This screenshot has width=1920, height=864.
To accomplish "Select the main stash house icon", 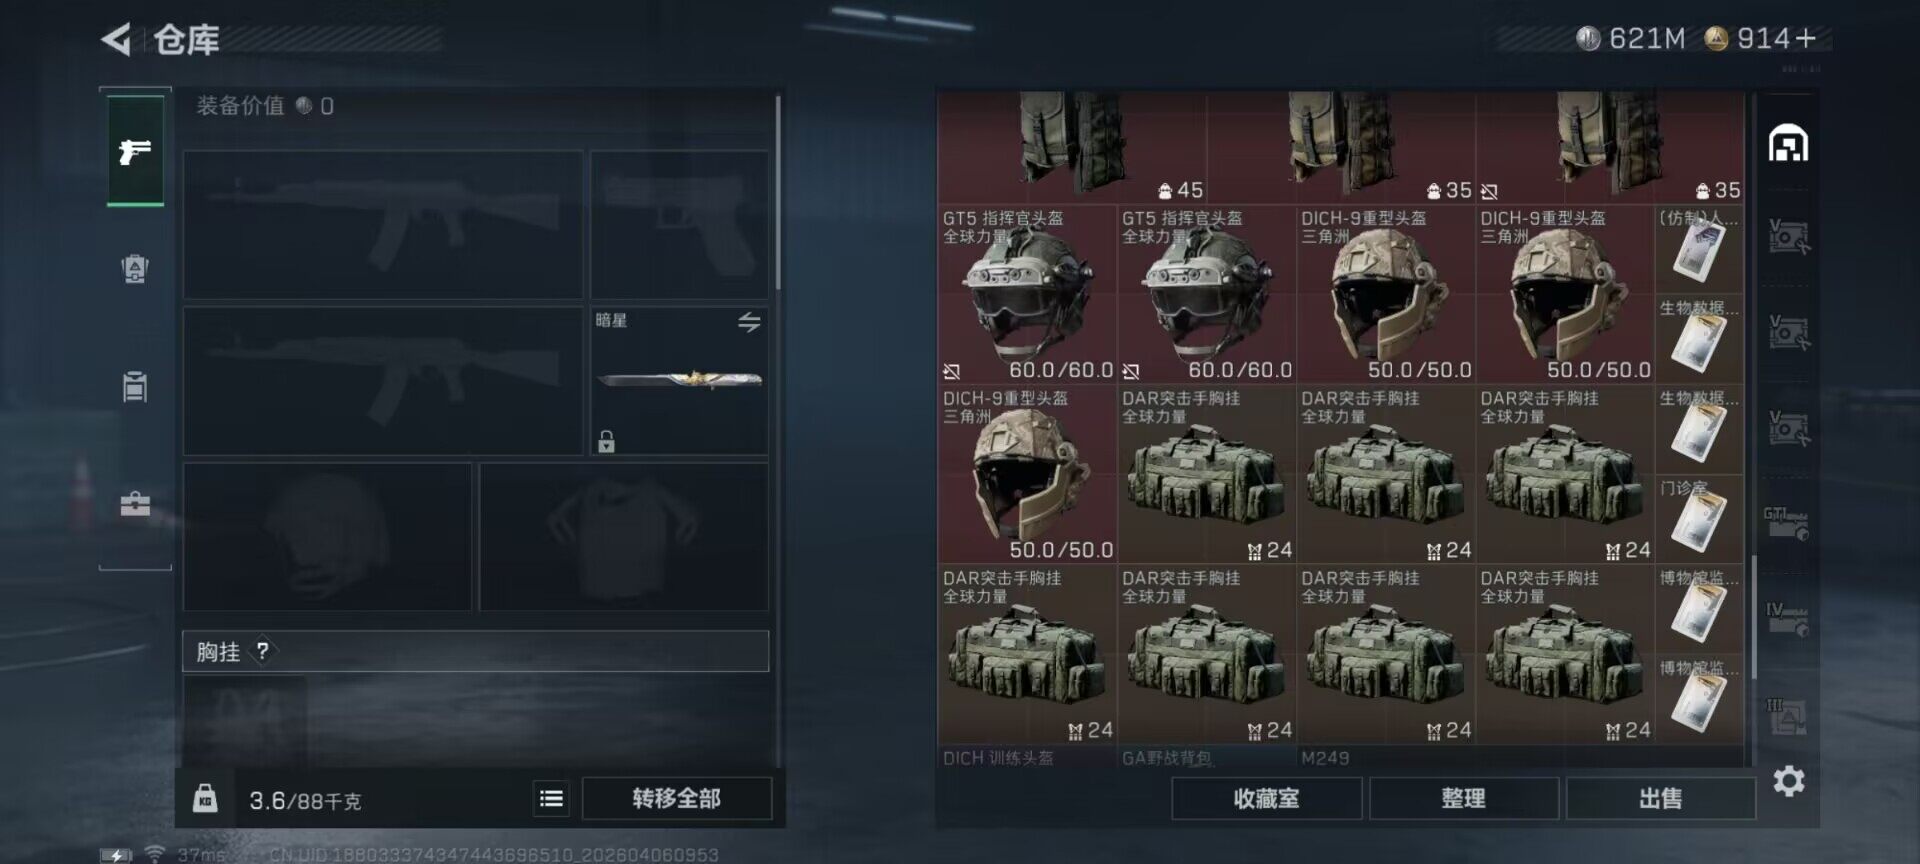I will tap(1788, 144).
